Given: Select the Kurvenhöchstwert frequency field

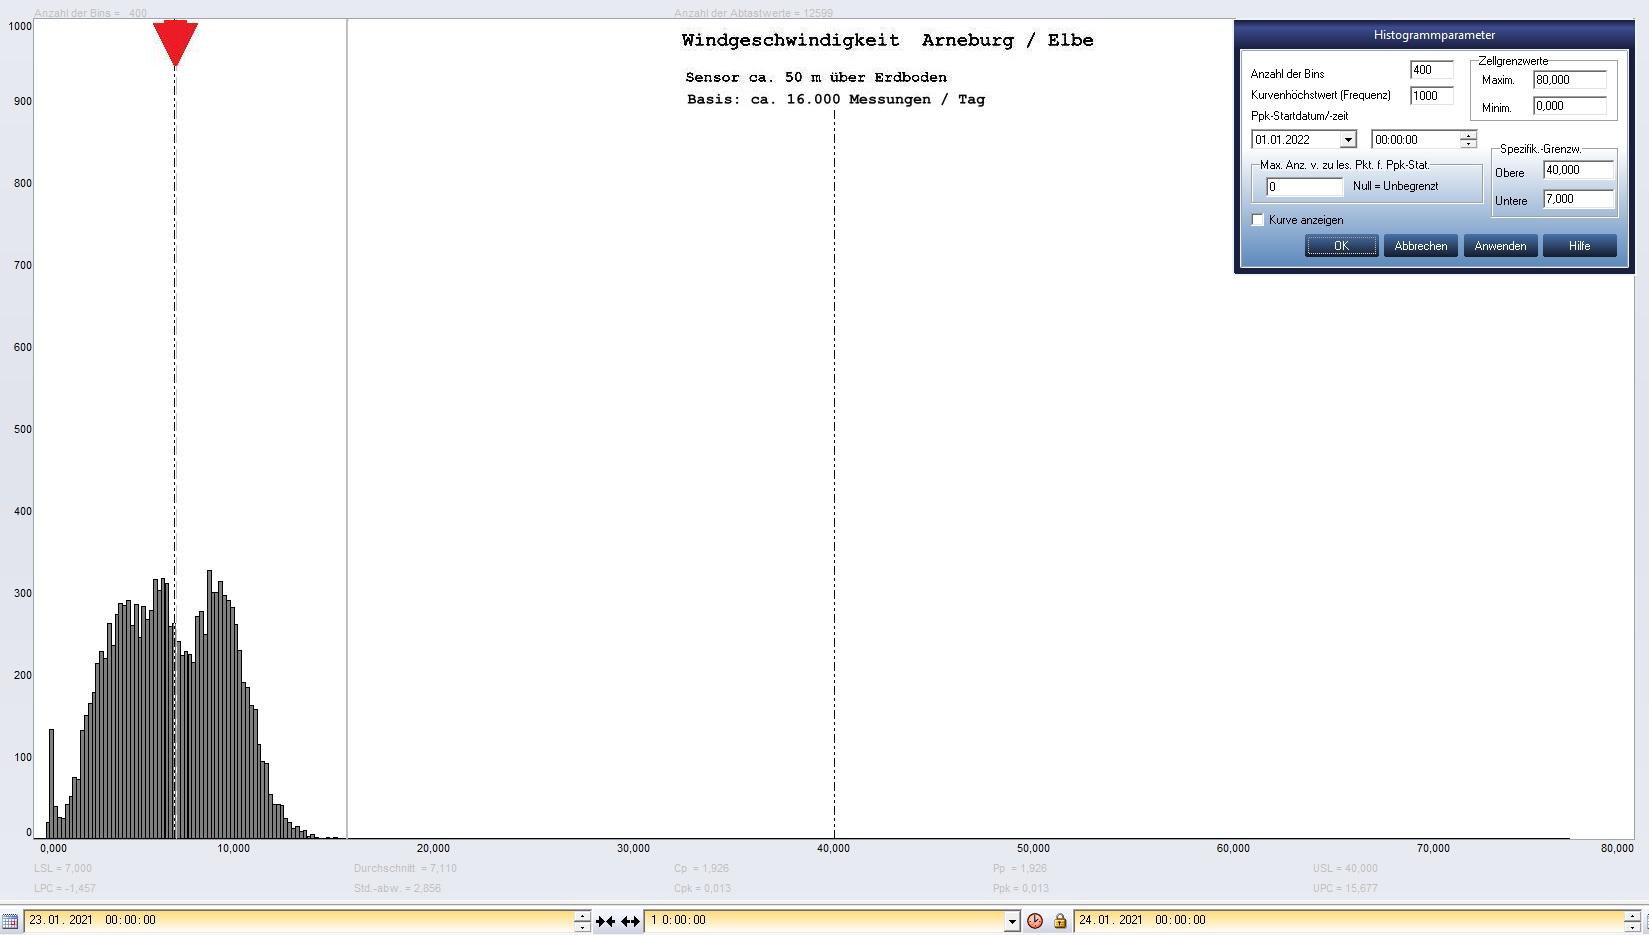Looking at the screenshot, I should (1431, 96).
